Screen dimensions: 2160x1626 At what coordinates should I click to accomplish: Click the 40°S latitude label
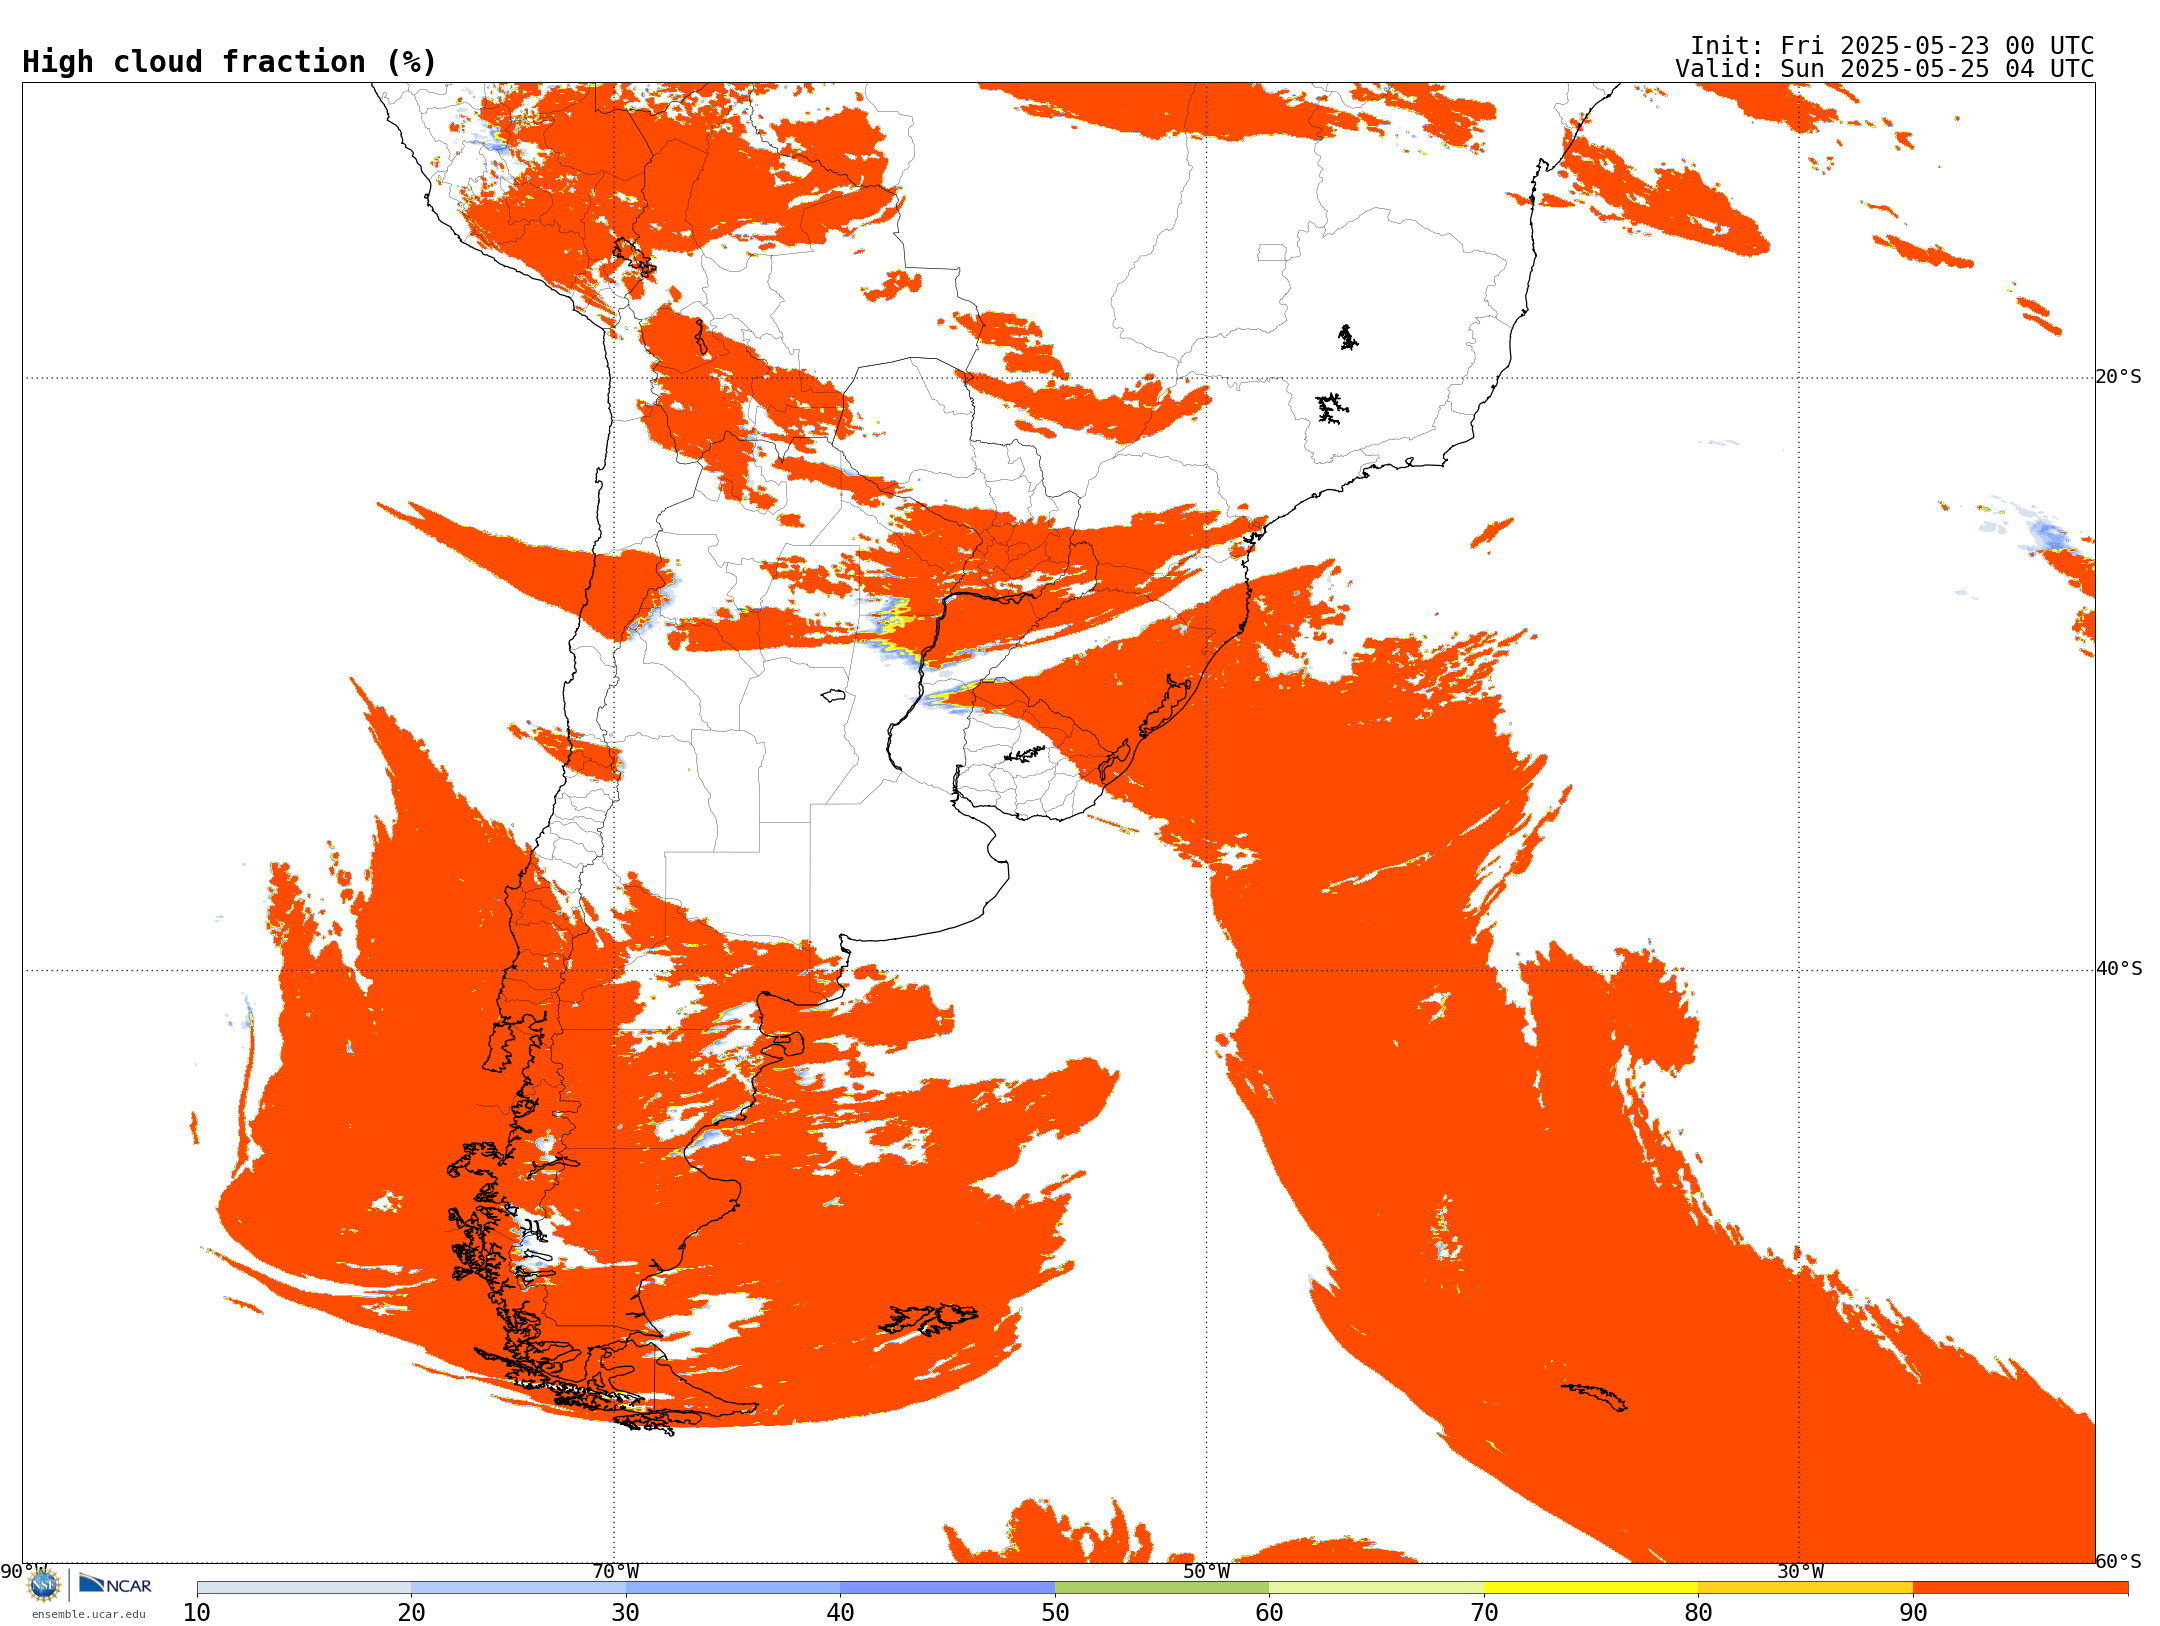tap(2119, 969)
